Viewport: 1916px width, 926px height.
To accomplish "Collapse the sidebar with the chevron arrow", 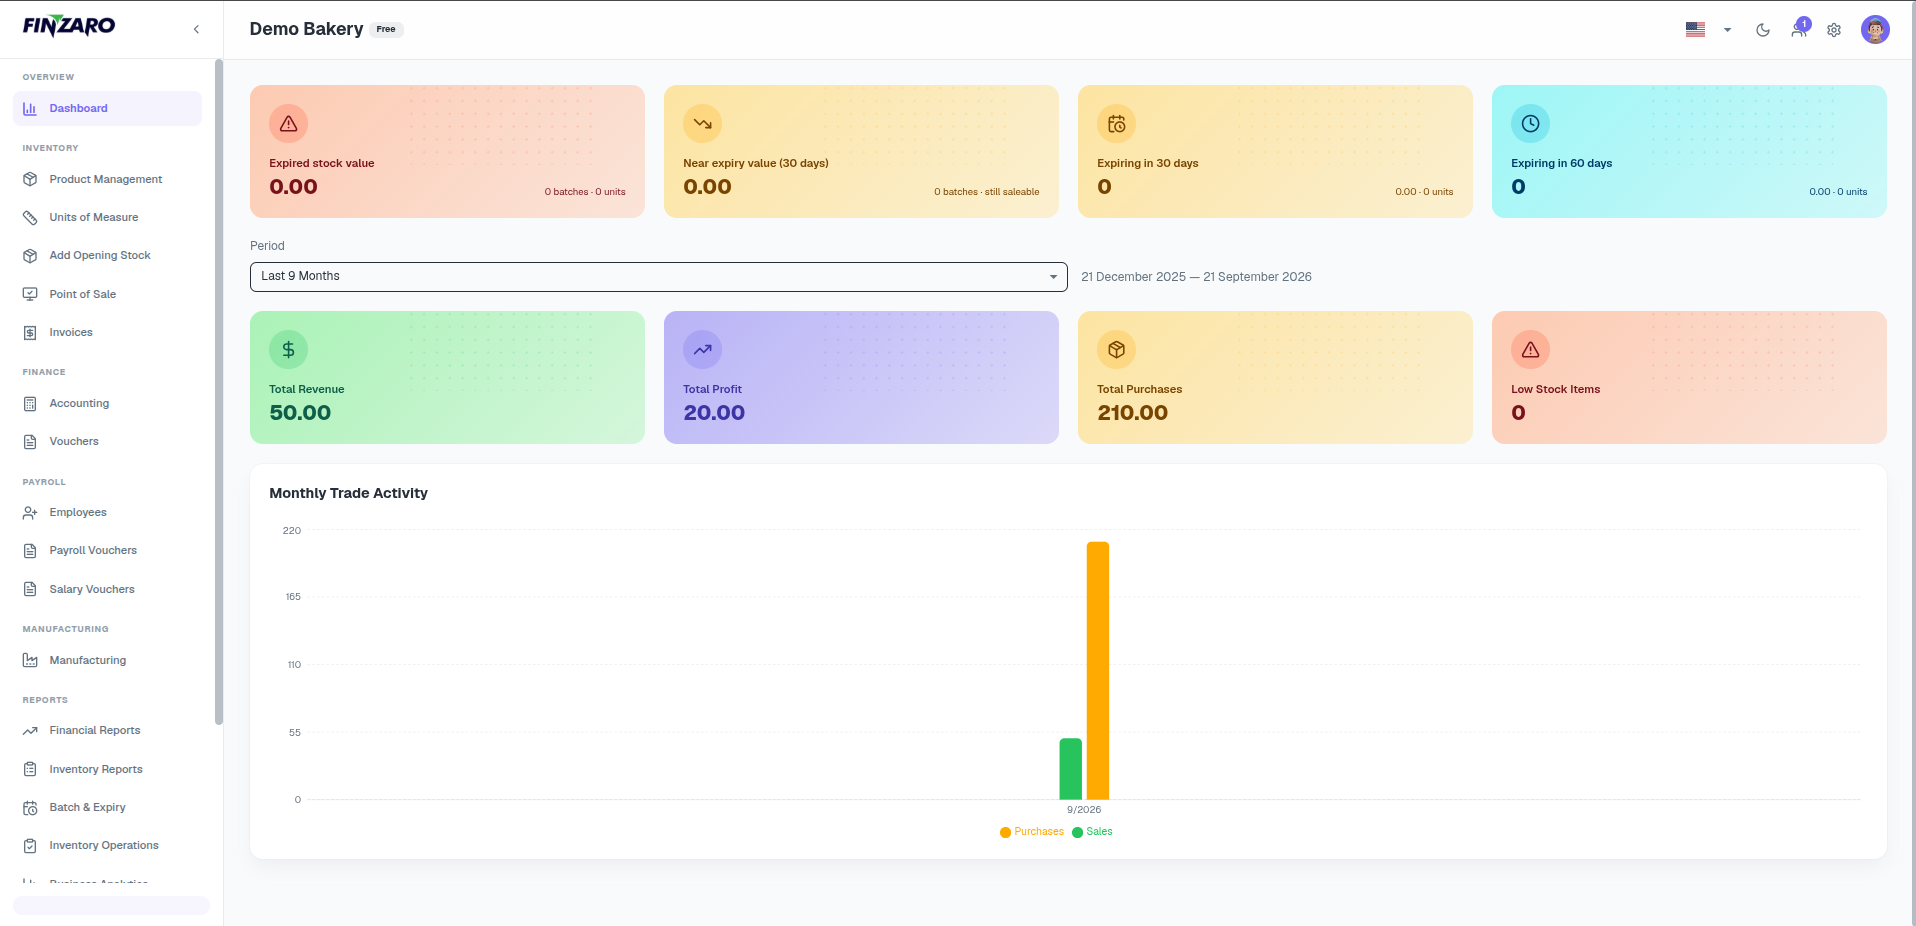I will pos(196,29).
